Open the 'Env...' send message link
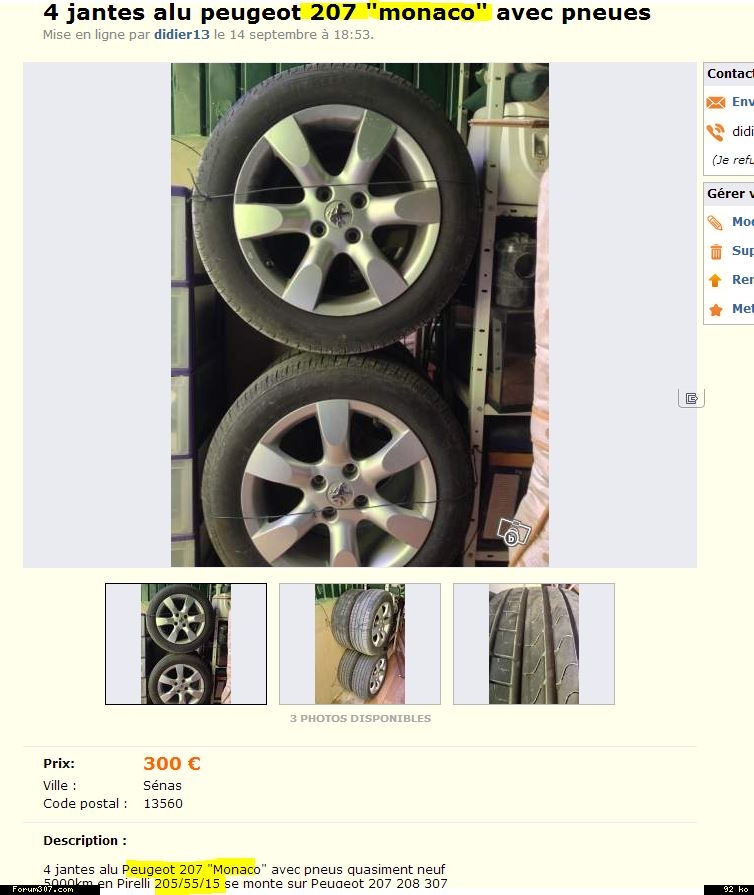The height and width of the screenshot is (895, 754). coord(743,102)
